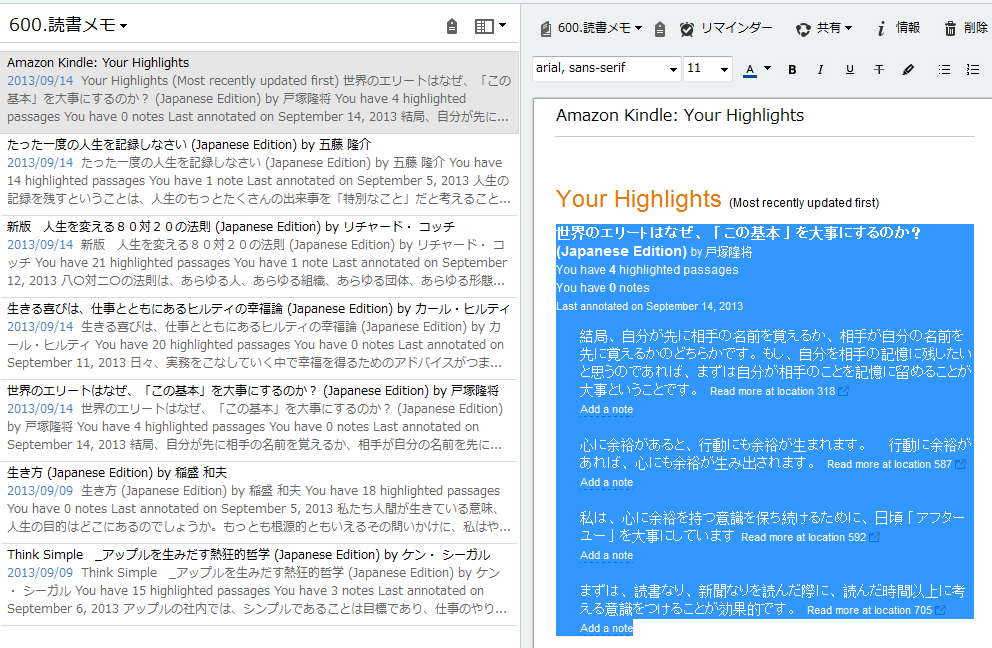Select the Amazon Kindle: Your Highlights note in list

tap(259, 92)
